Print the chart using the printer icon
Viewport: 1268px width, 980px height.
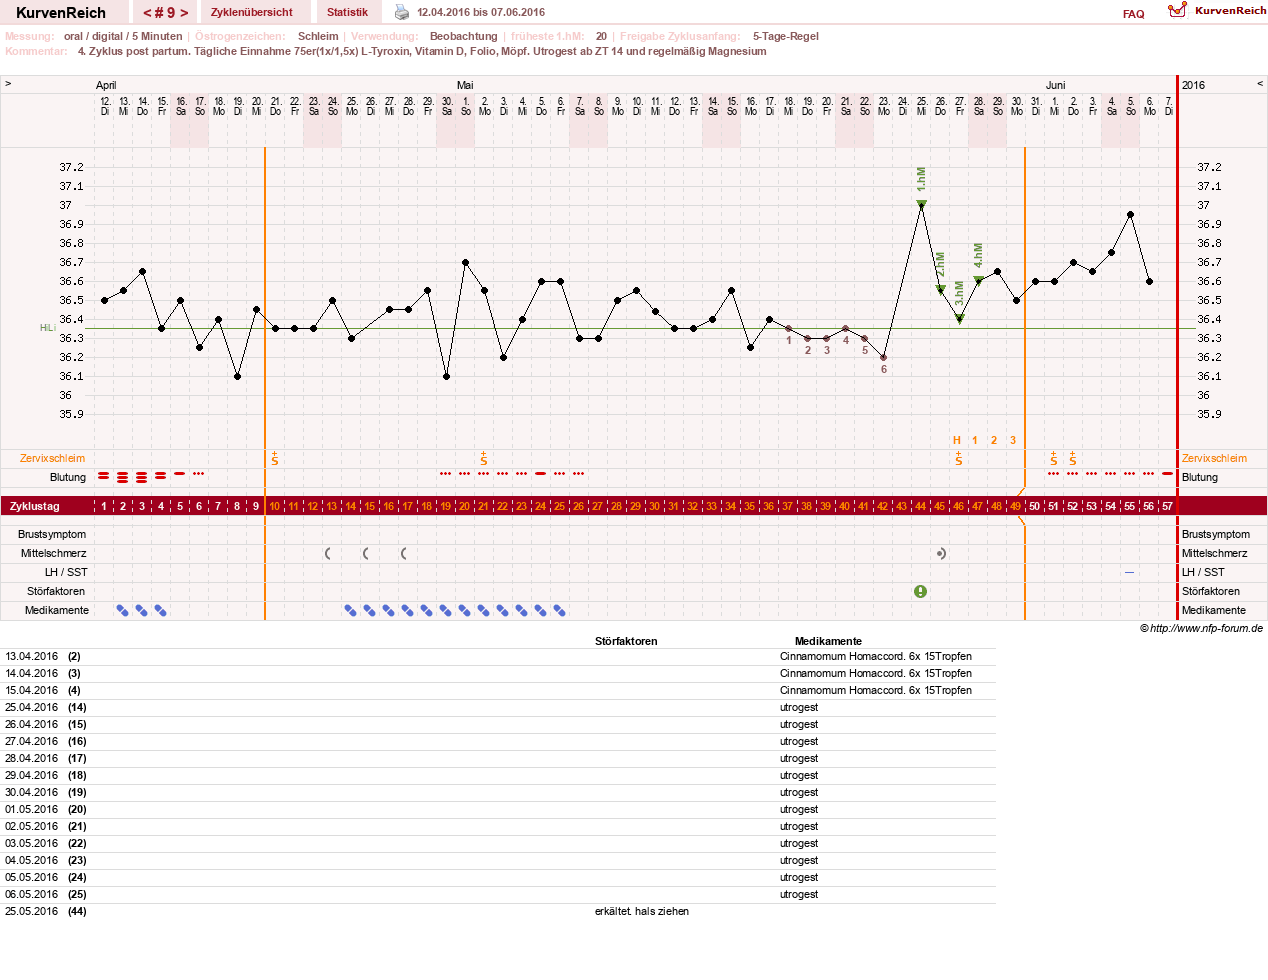tap(402, 12)
